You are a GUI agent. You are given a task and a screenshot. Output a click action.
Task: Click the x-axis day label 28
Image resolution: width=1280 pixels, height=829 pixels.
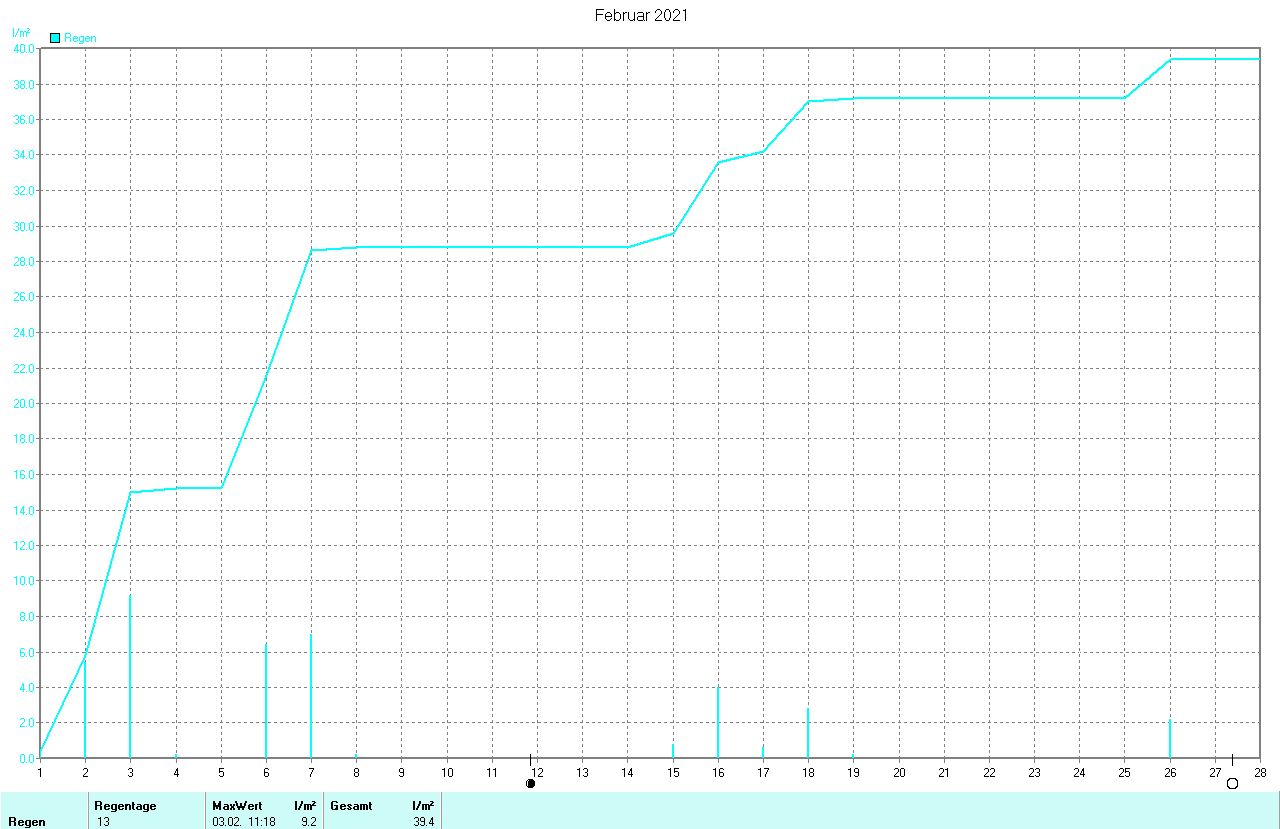click(1260, 772)
